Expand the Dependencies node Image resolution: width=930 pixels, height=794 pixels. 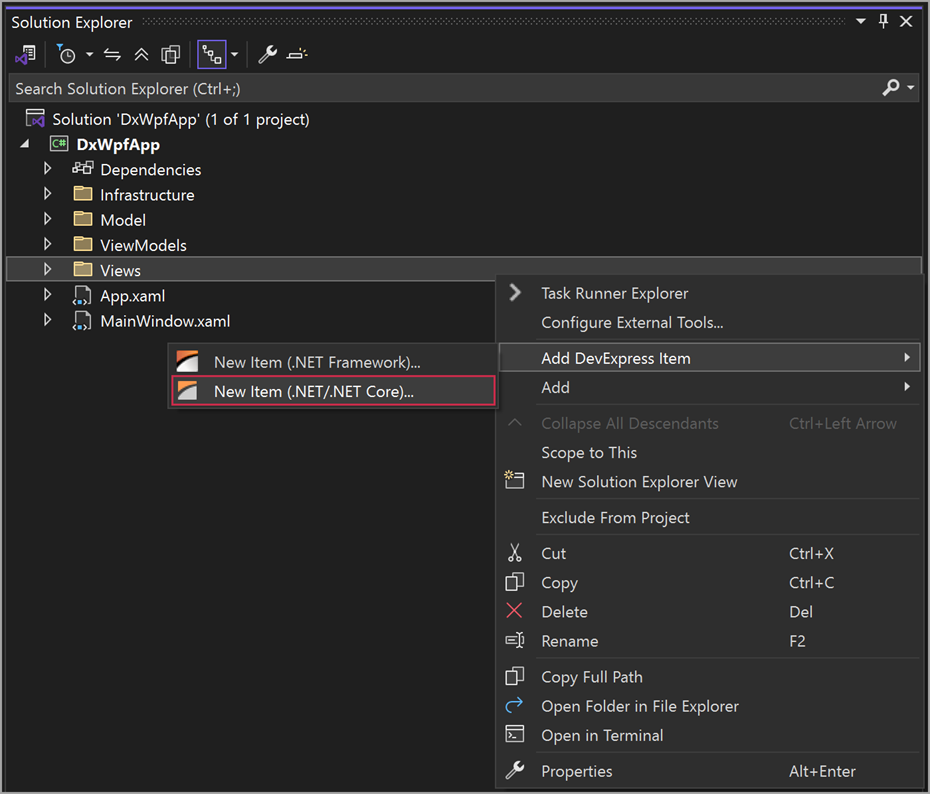[x=47, y=169]
